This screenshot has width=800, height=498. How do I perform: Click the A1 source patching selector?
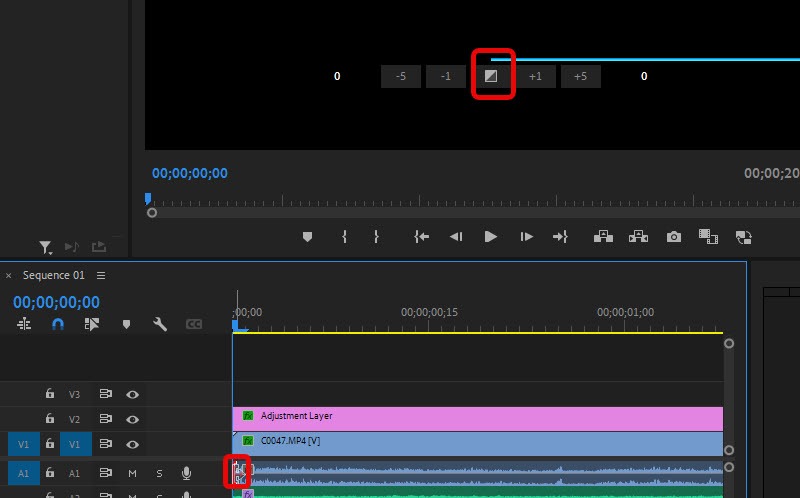click(24, 473)
